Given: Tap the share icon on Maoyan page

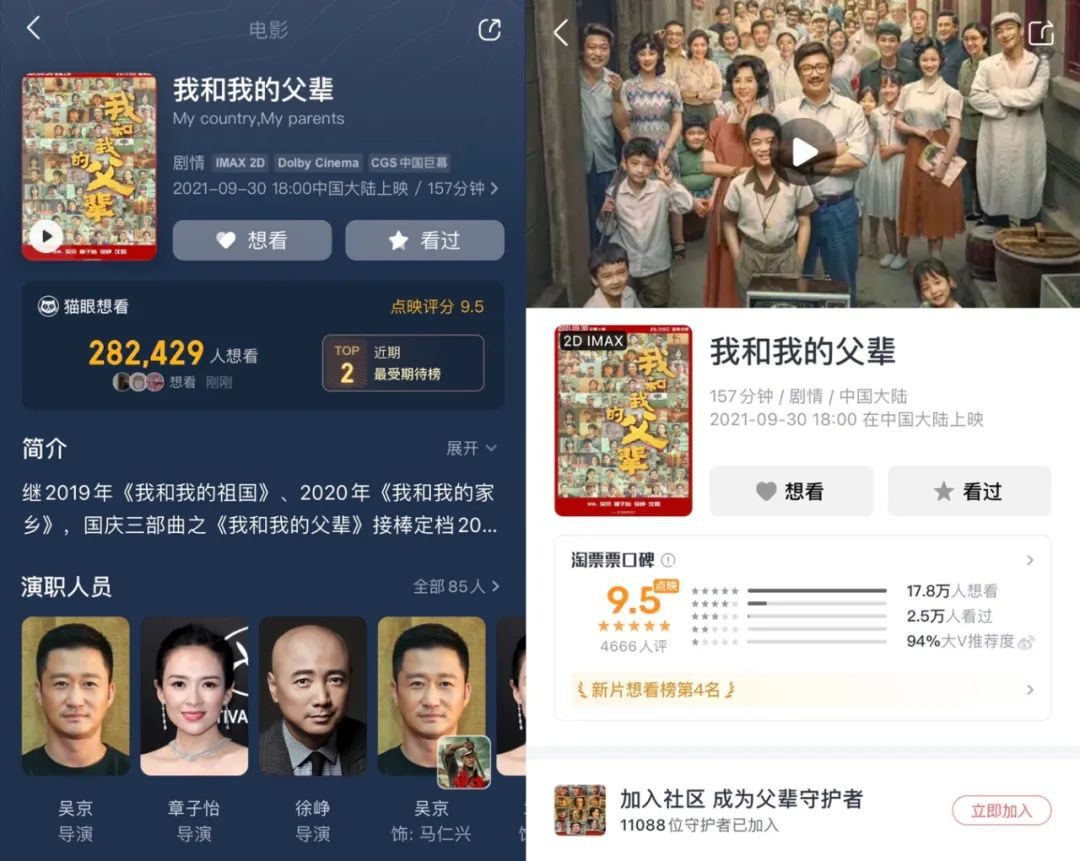Looking at the screenshot, I should coord(489,30).
